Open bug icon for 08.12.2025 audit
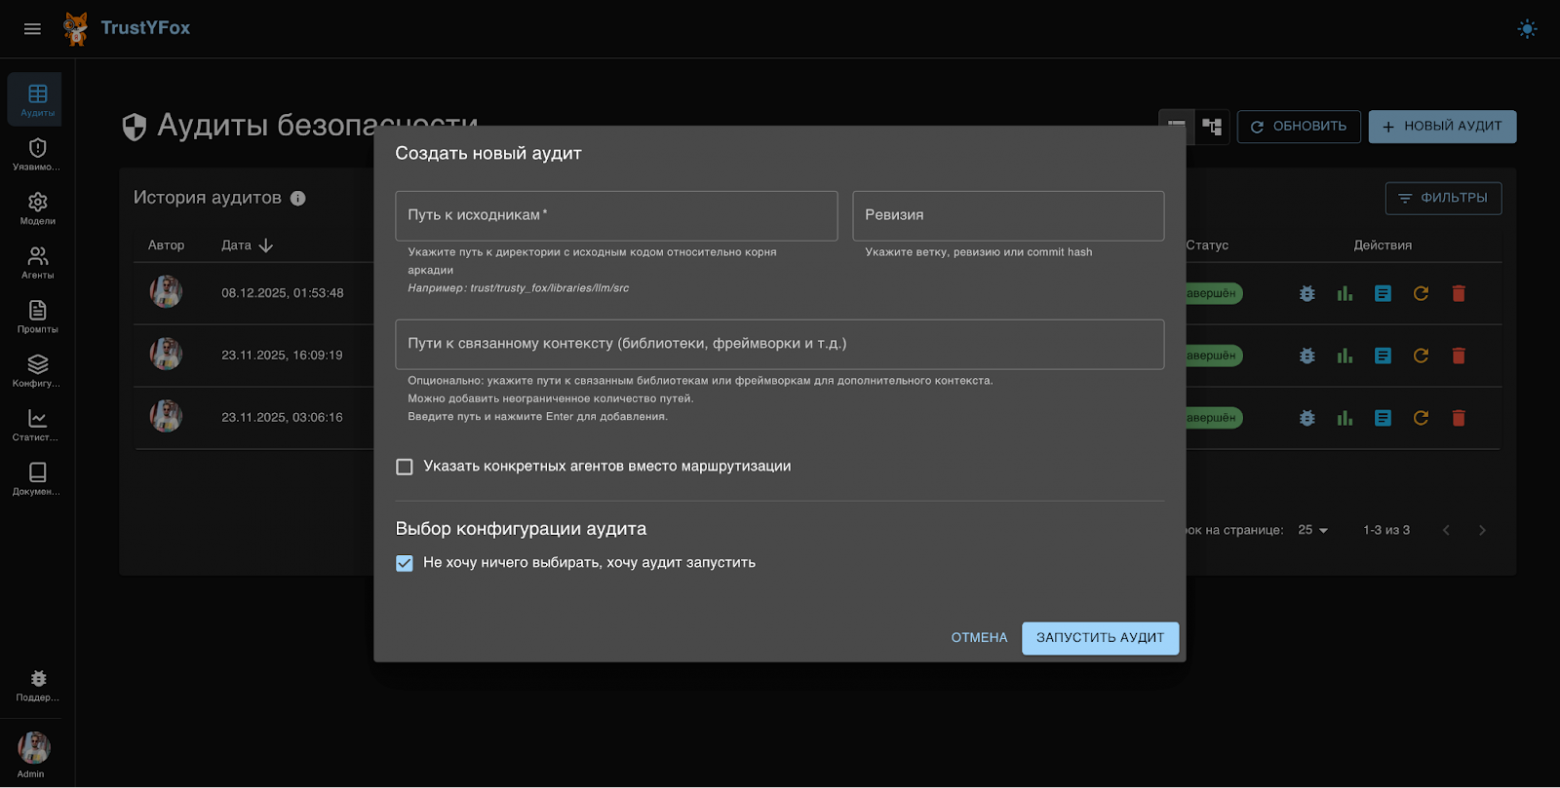The height and width of the screenshot is (788, 1560). [1307, 293]
